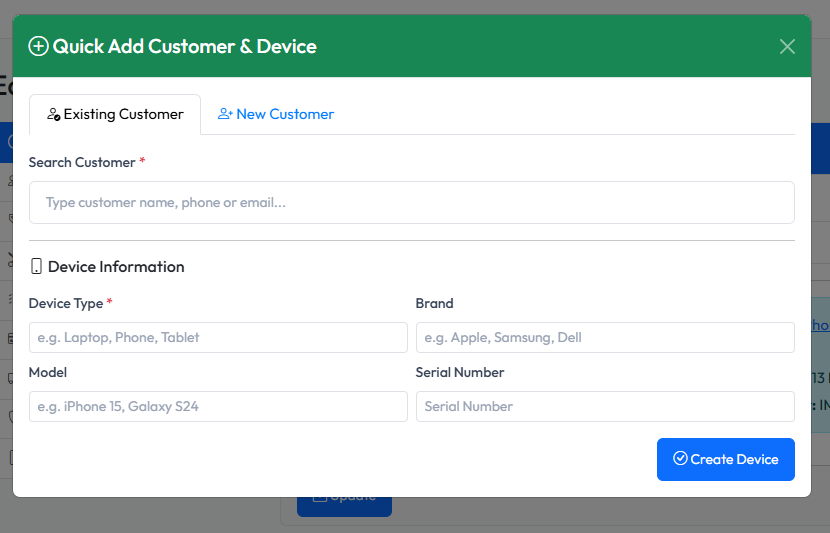Click the Brand label above its field
Viewport: 830px width, 533px height.
[434, 303]
